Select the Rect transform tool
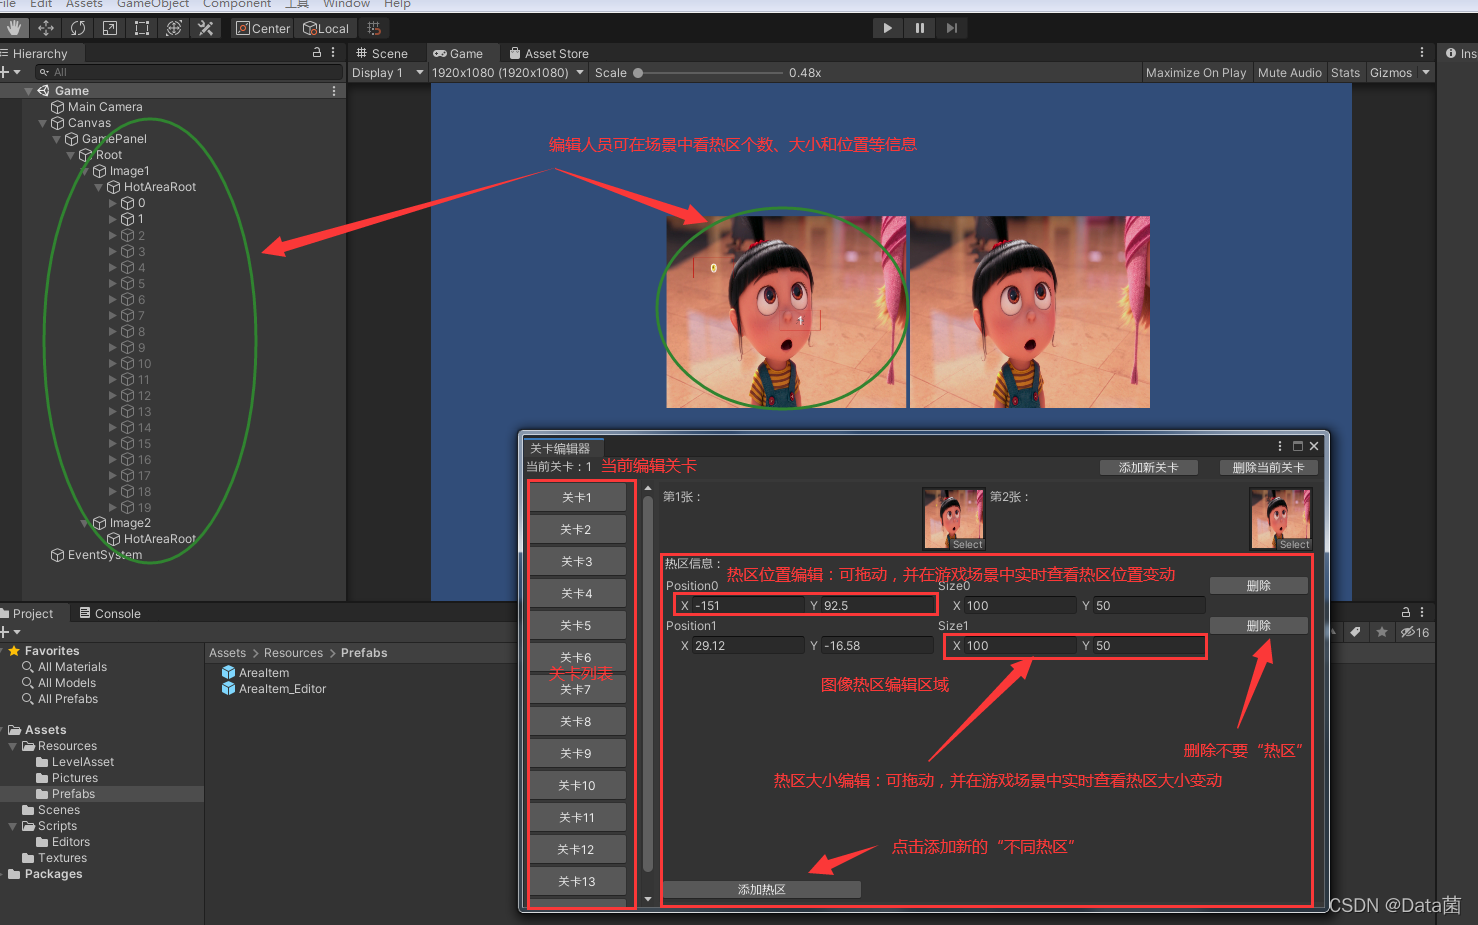 (x=142, y=28)
